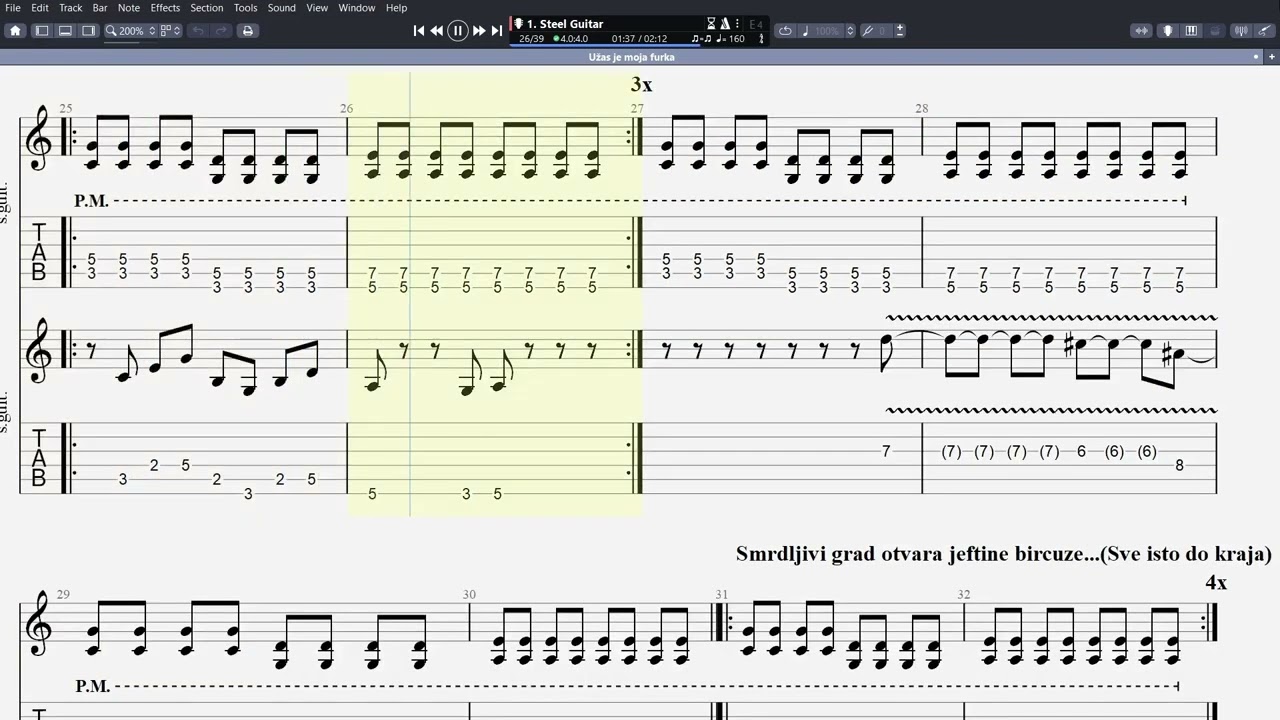The width and height of the screenshot is (1280, 720).
Task: Open the Tools menu
Action: (x=246, y=8)
